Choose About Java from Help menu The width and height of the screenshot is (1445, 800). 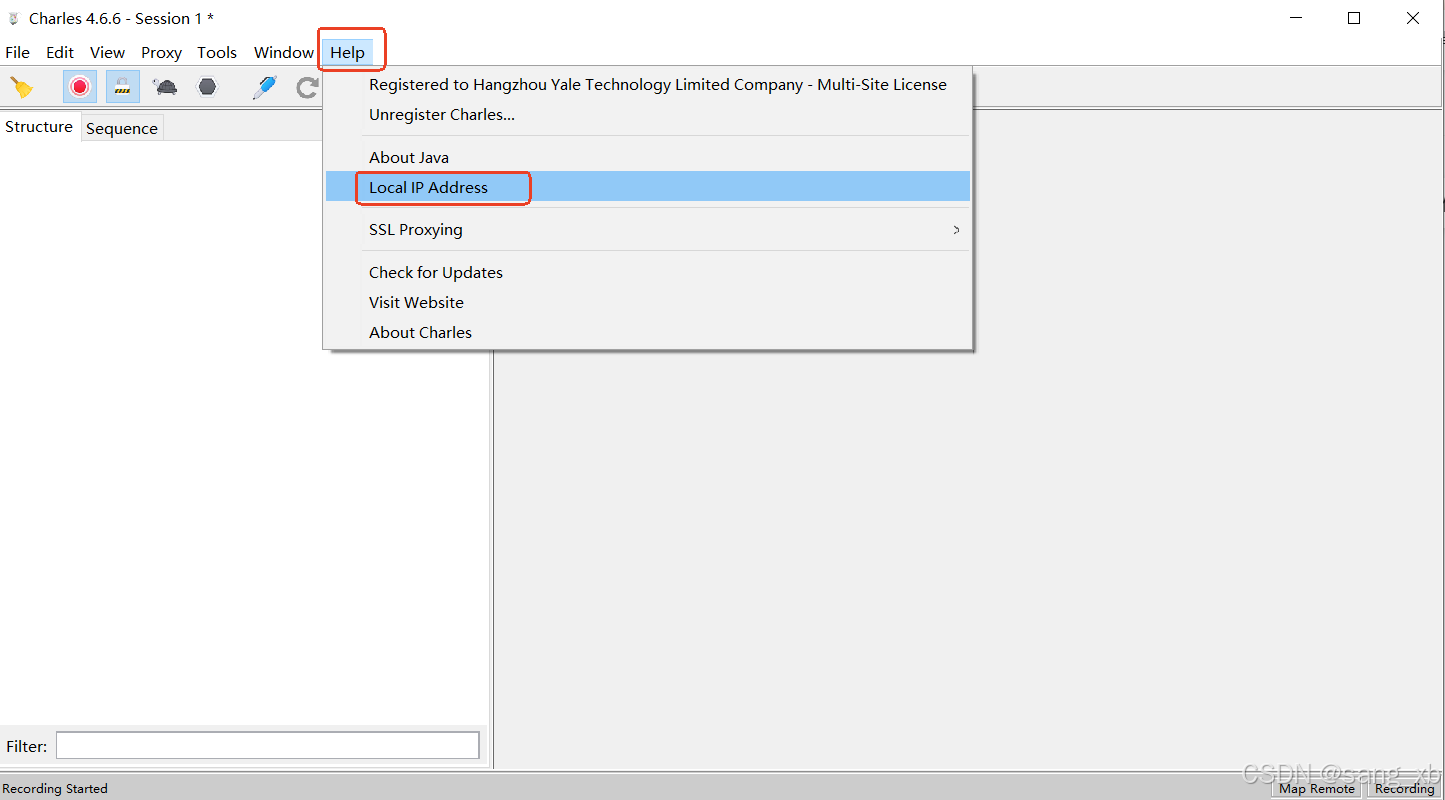pos(648,157)
